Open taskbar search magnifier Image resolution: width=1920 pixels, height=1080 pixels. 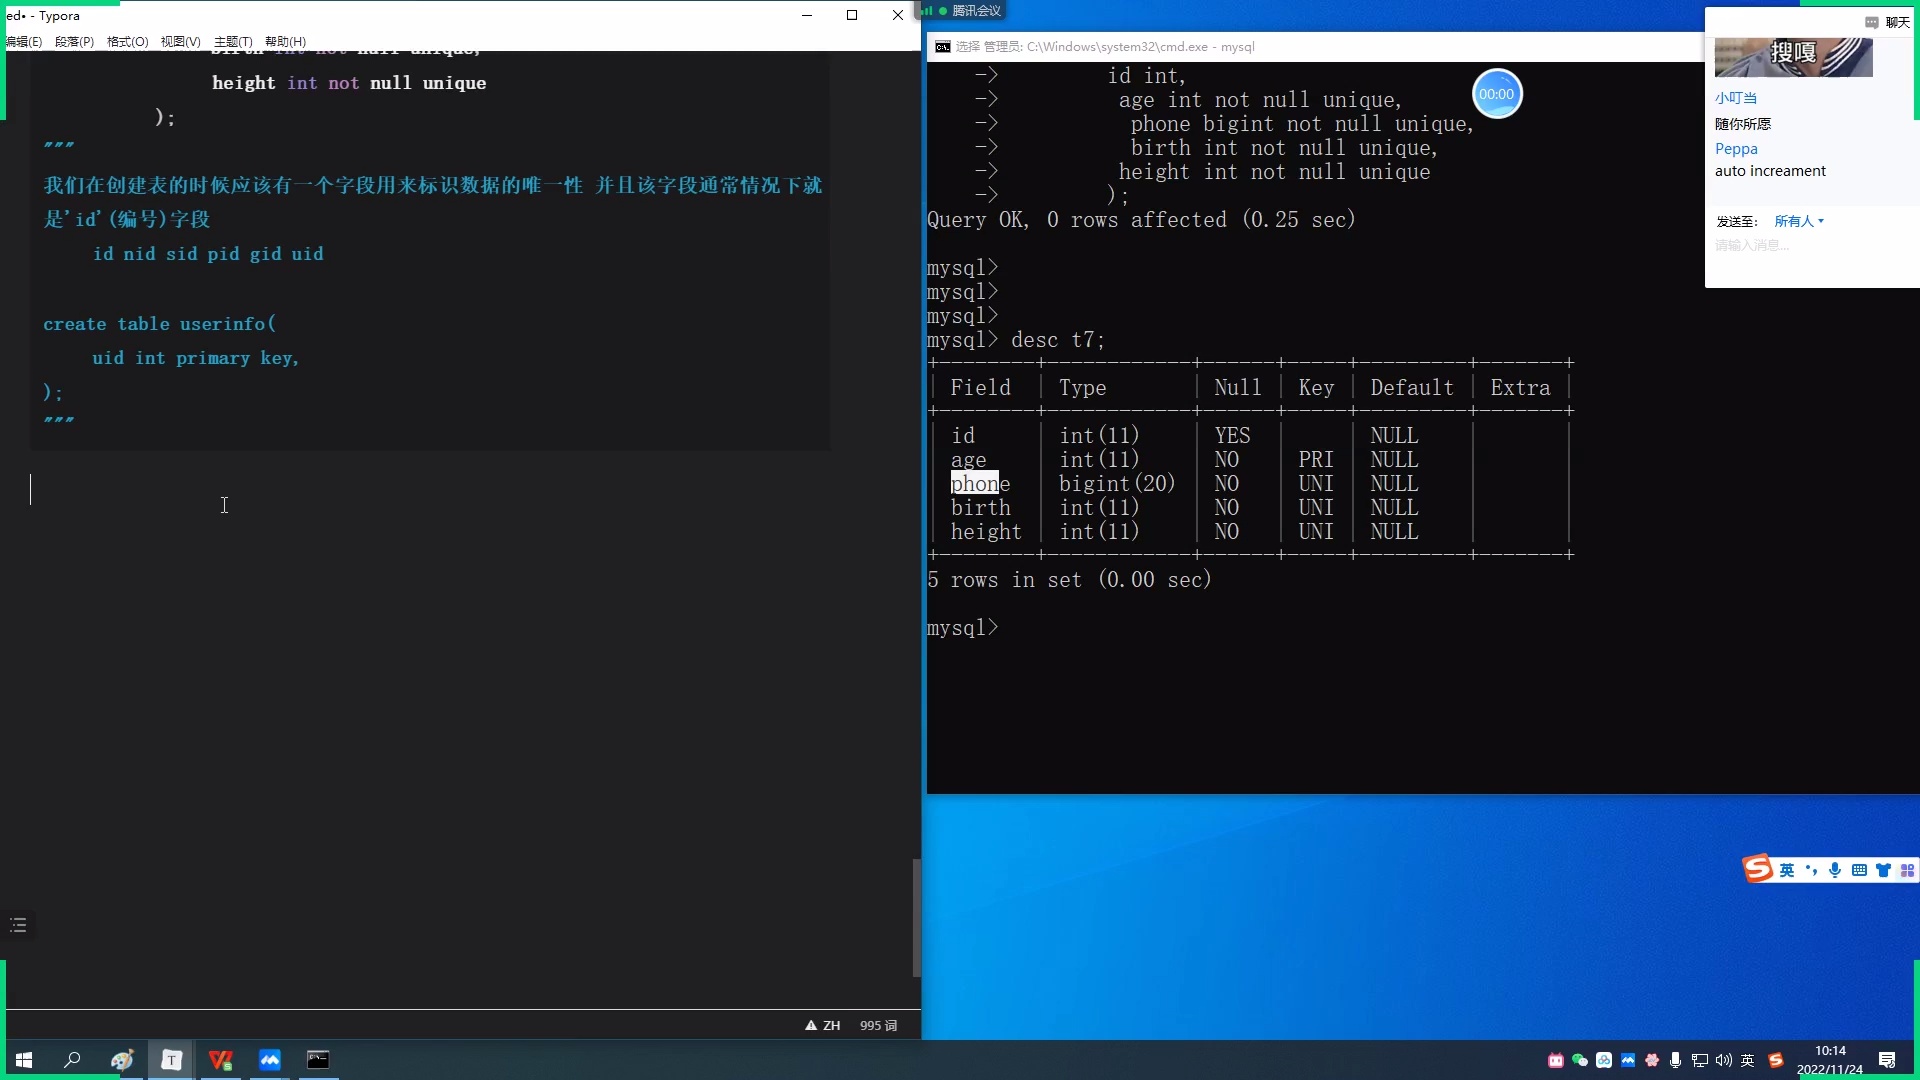click(72, 1060)
